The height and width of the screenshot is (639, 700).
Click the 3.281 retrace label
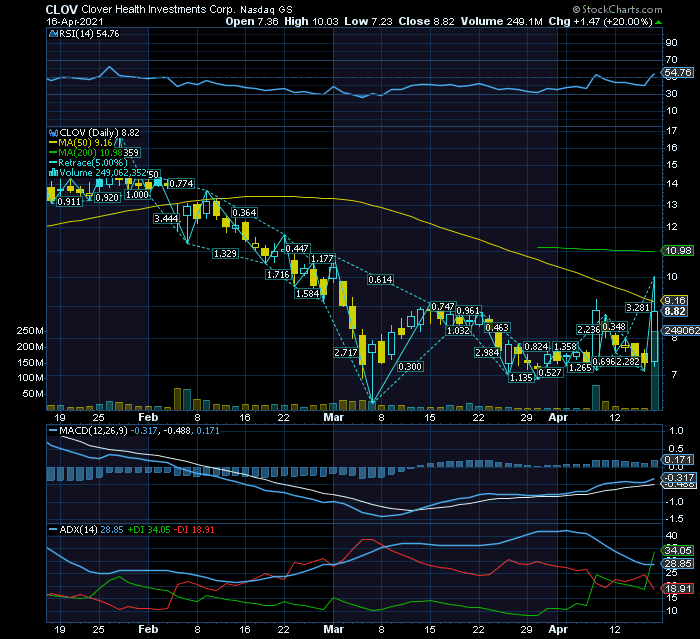tap(638, 307)
